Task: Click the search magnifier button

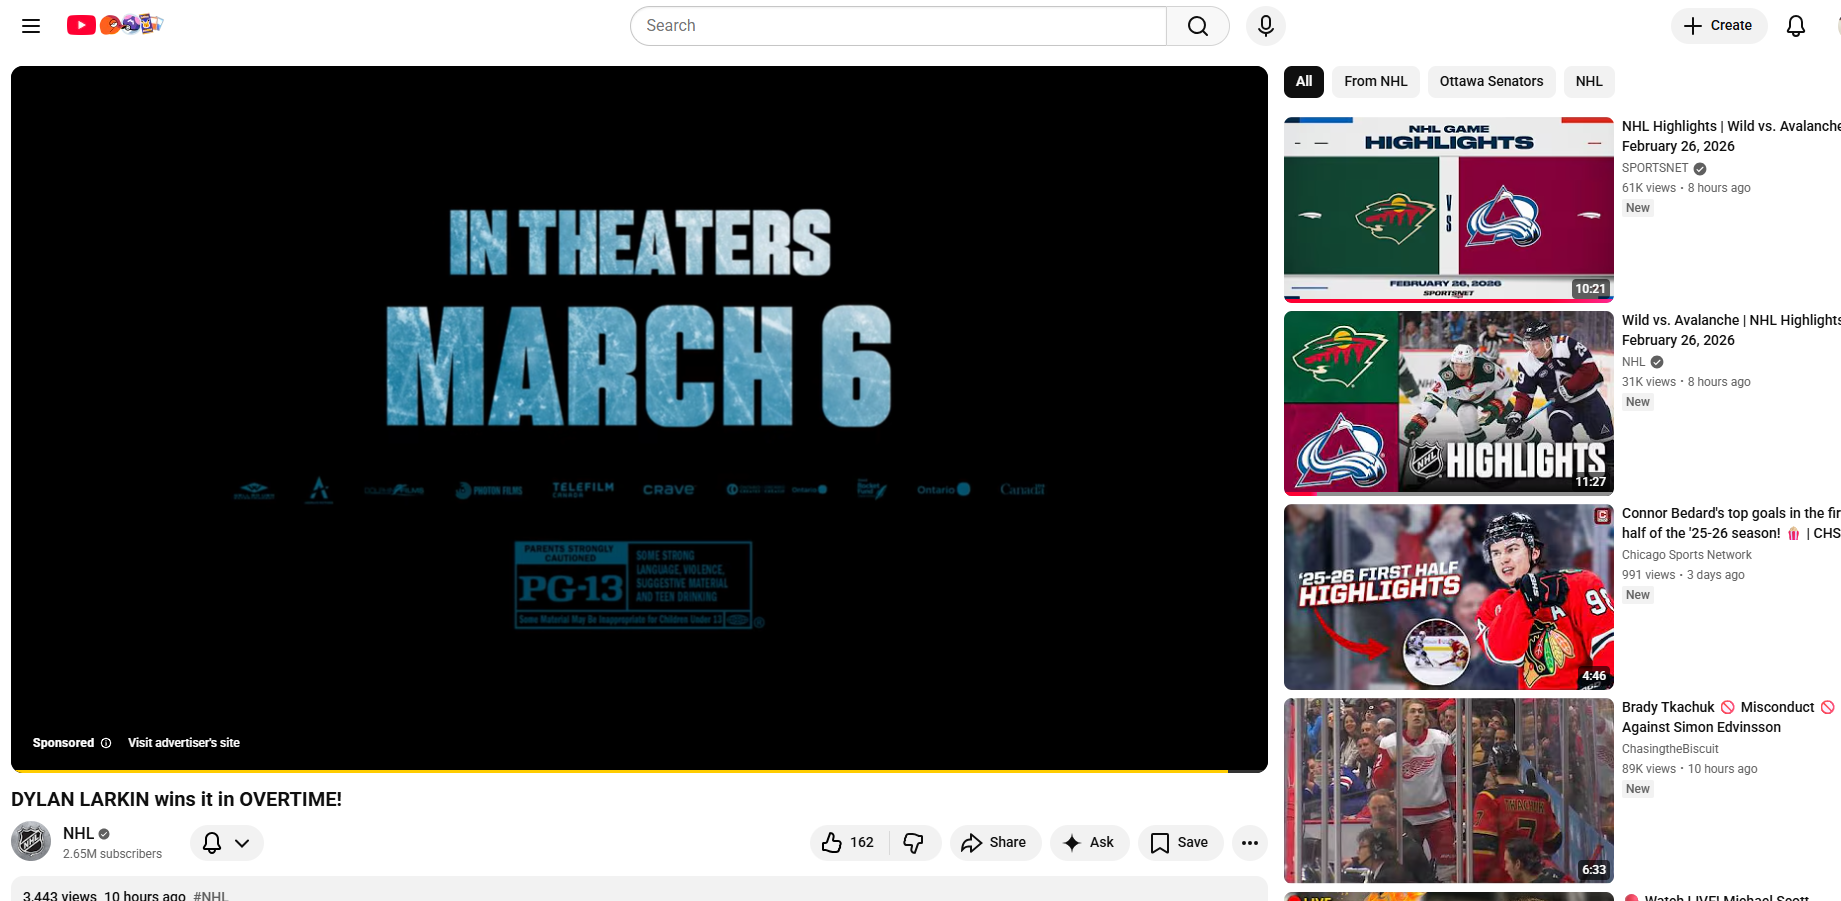Action: pos(1197,26)
